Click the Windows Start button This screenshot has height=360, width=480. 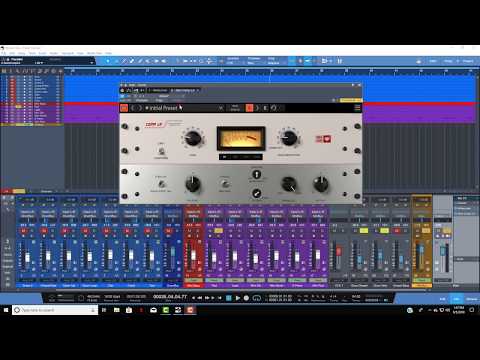6,310
